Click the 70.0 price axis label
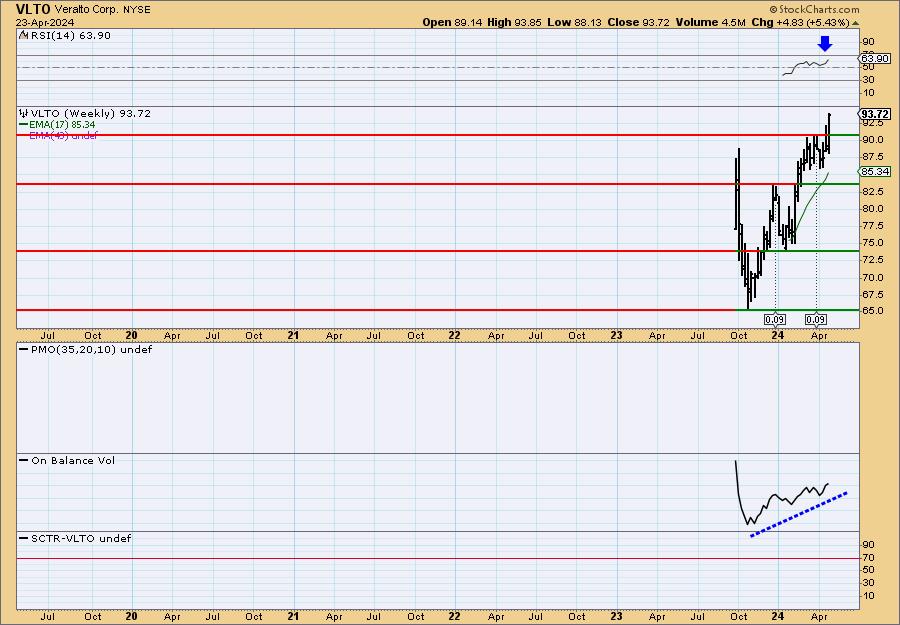900x625 pixels. [x=873, y=277]
